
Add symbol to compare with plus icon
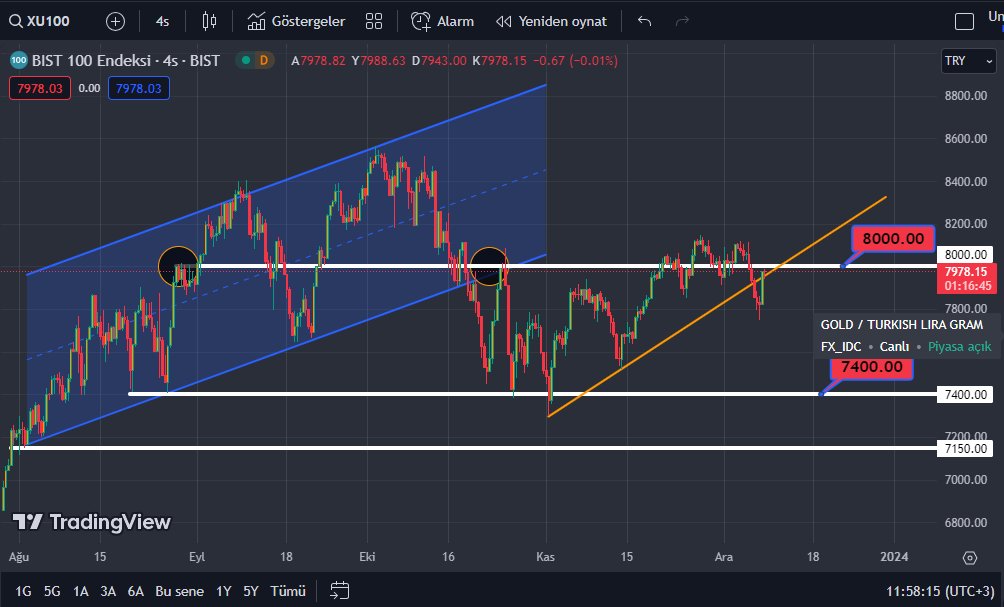click(x=115, y=21)
